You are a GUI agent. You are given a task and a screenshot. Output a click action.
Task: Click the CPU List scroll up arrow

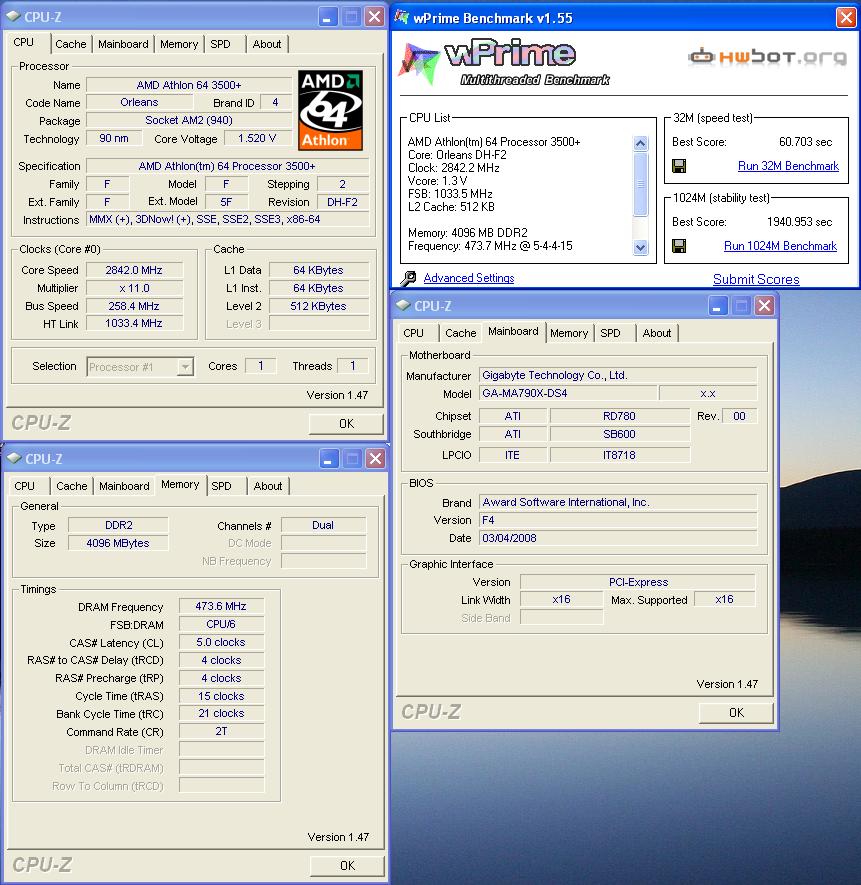(640, 143)
